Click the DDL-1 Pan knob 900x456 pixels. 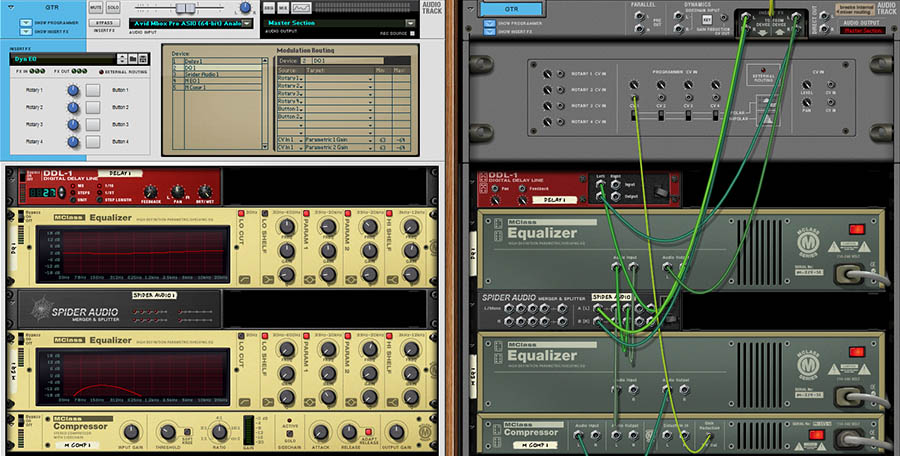pyautogui.click(x=178, y=192)
